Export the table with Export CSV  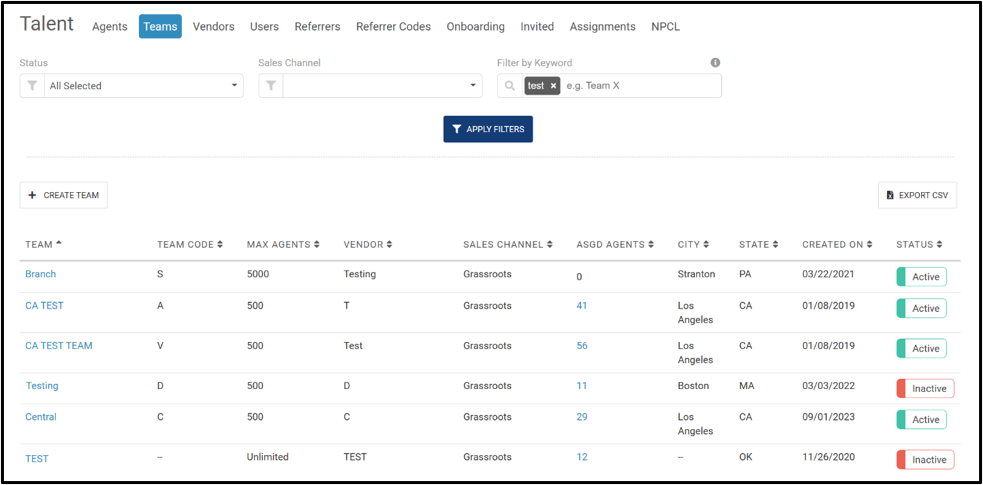[917, 195]
